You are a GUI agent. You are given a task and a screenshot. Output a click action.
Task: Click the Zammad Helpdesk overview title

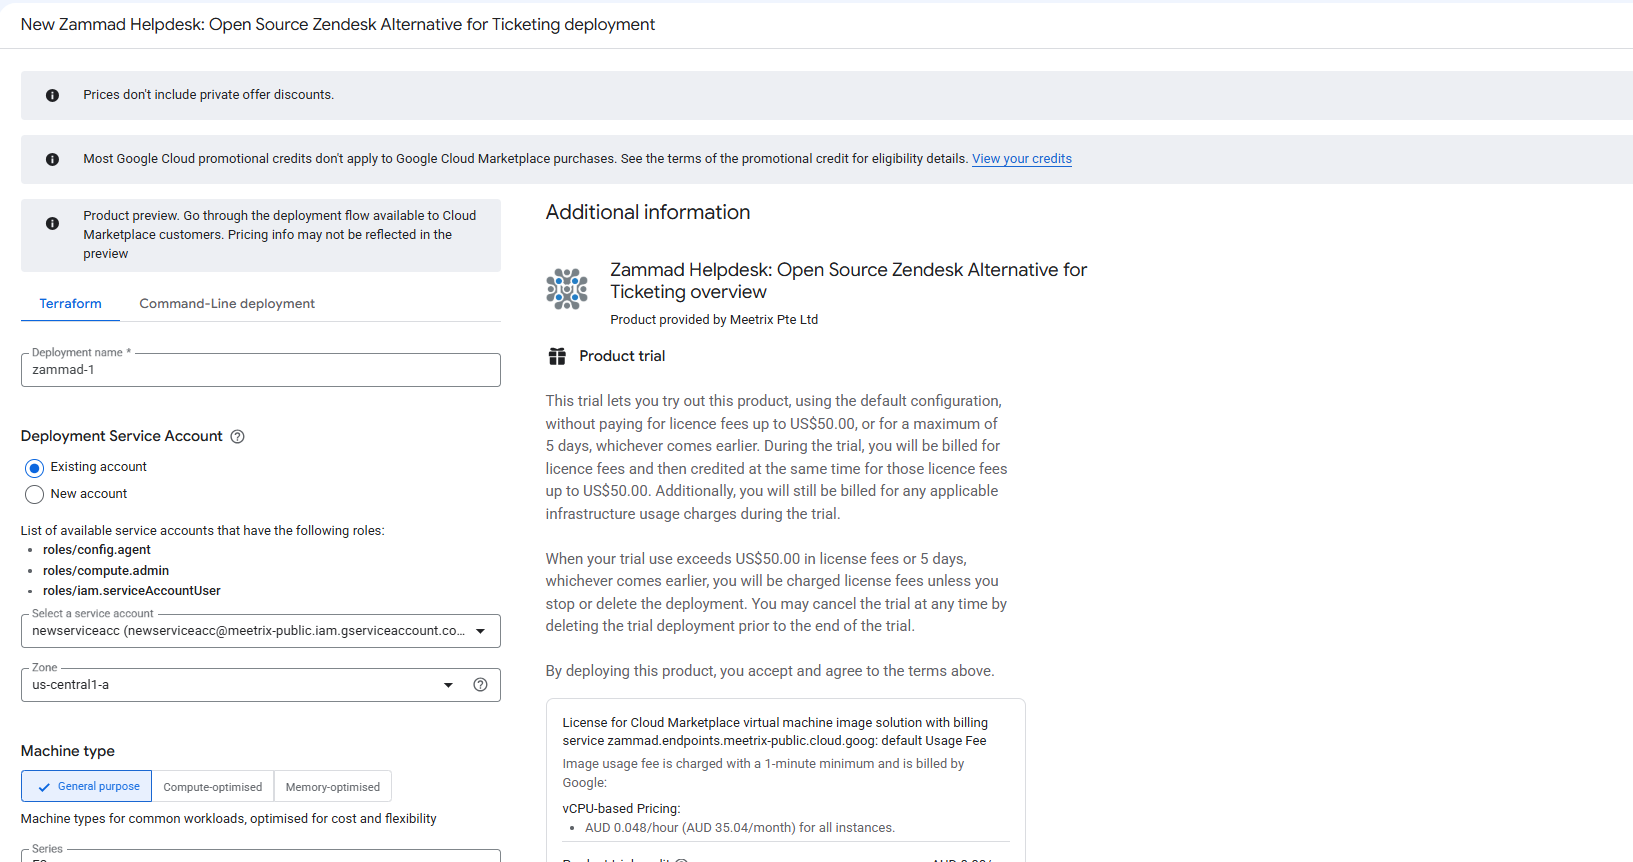(x=848, y=281)
